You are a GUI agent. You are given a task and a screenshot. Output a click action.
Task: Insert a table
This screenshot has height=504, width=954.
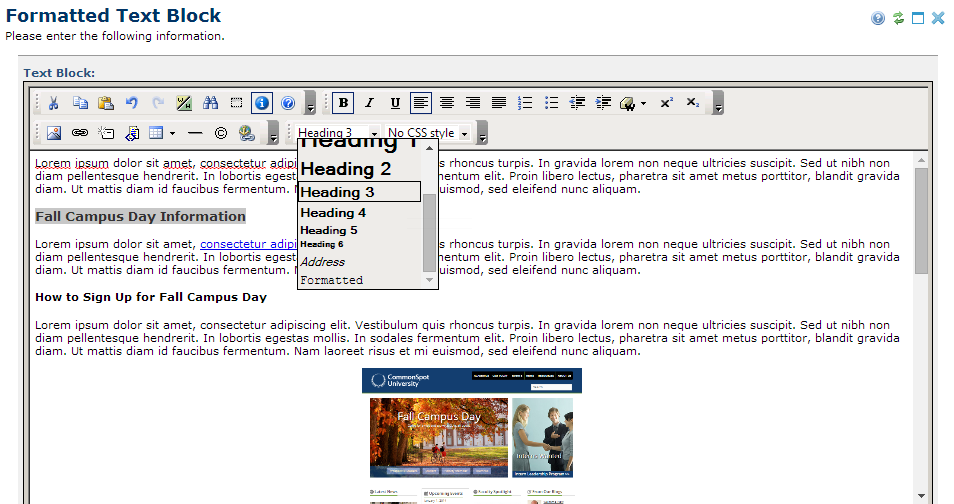point(156,133)
